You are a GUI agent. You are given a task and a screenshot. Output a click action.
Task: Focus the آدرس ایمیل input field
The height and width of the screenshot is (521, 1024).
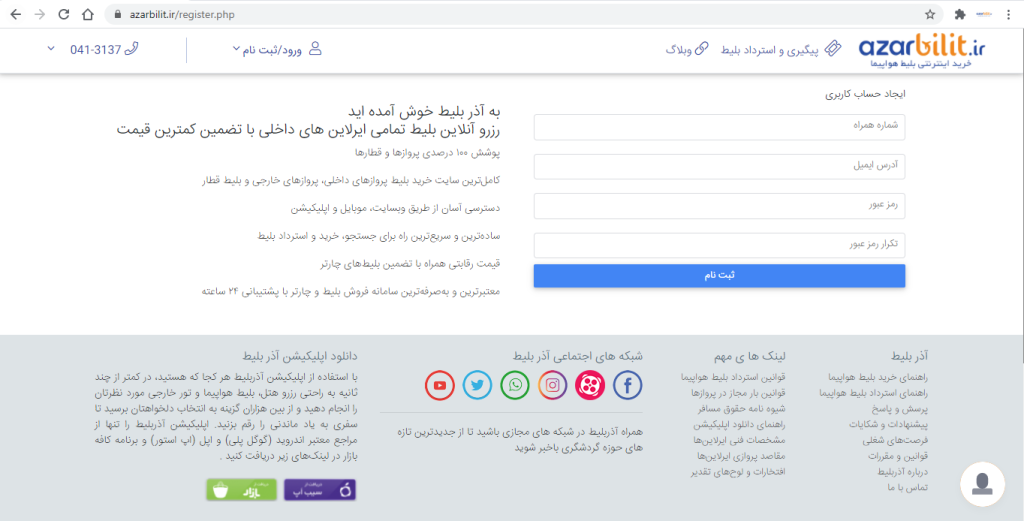click(x=719, y=166)
